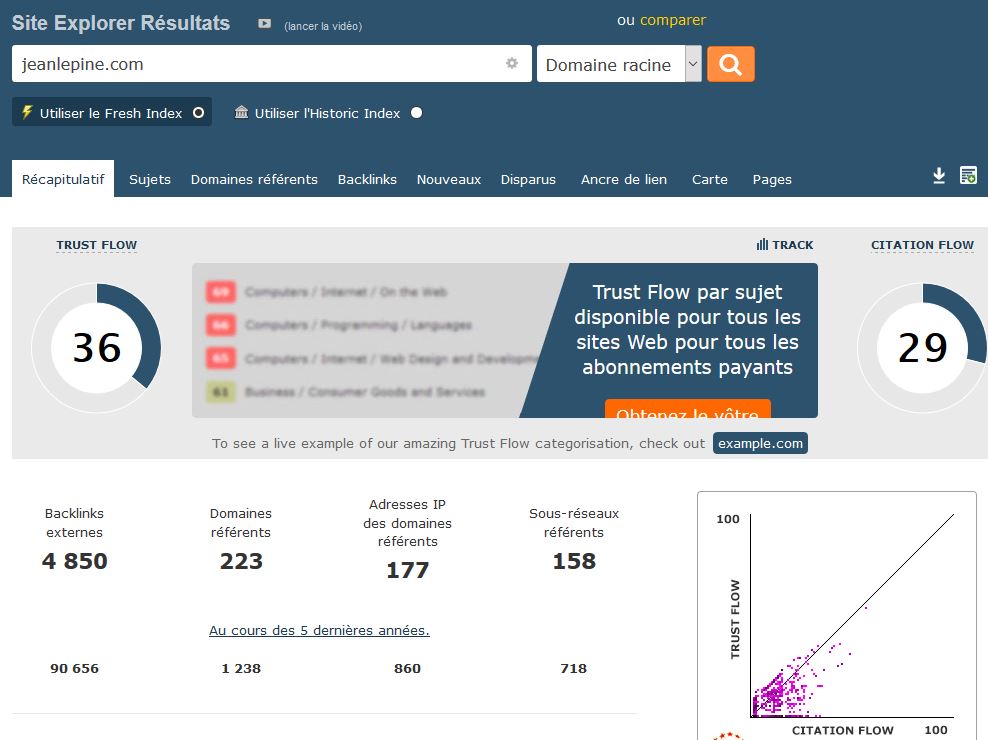The width and height of the screenshot is (988, 740).
Task: Click the historic backlinks value 90 656
Action: pyautogui.click(x=74, y=668)
